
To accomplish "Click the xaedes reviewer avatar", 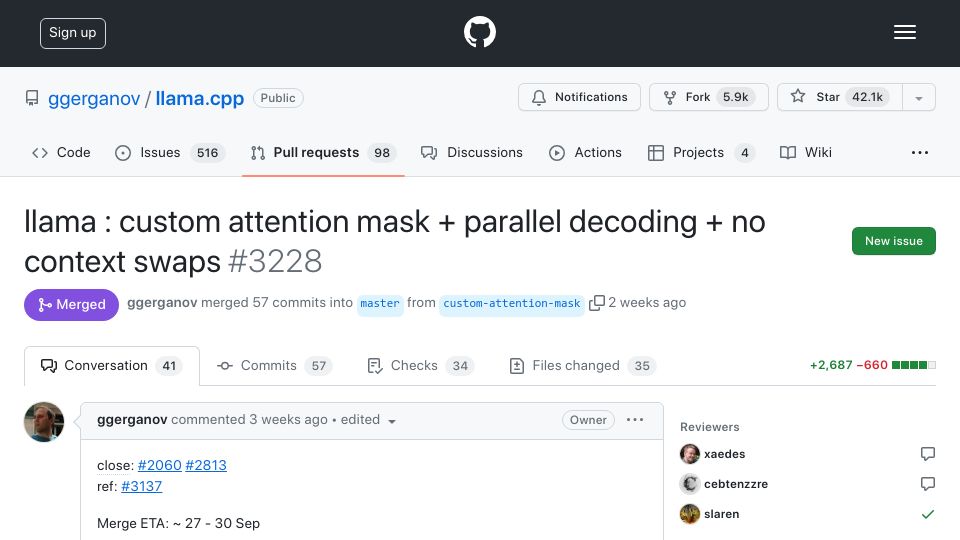I will 689,454.
